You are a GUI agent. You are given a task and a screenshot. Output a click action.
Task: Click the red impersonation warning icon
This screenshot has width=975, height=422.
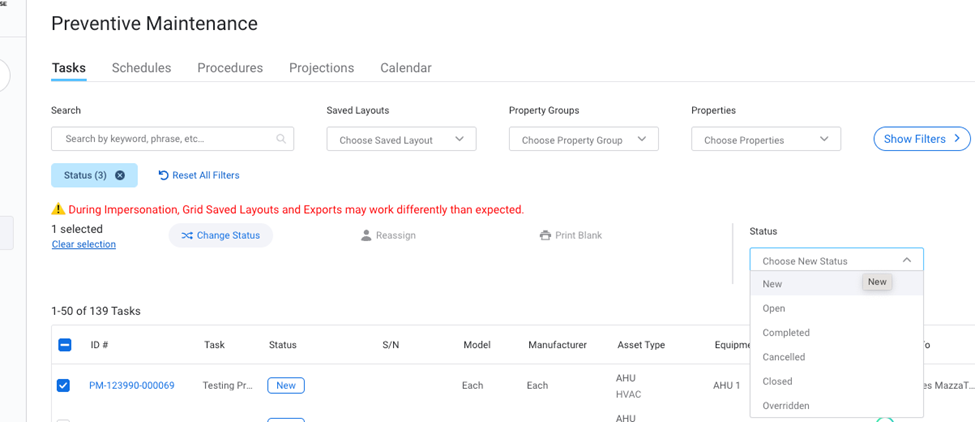click(58, 210)
